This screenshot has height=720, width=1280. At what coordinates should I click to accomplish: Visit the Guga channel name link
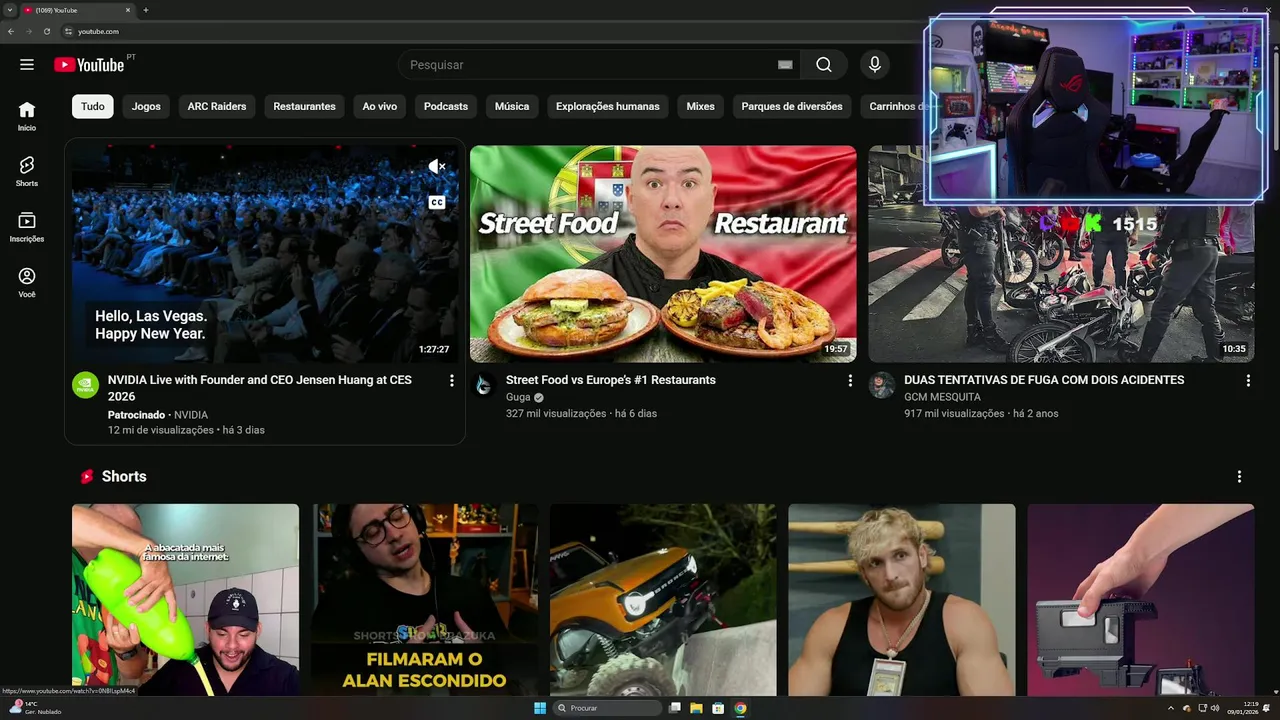518,397
